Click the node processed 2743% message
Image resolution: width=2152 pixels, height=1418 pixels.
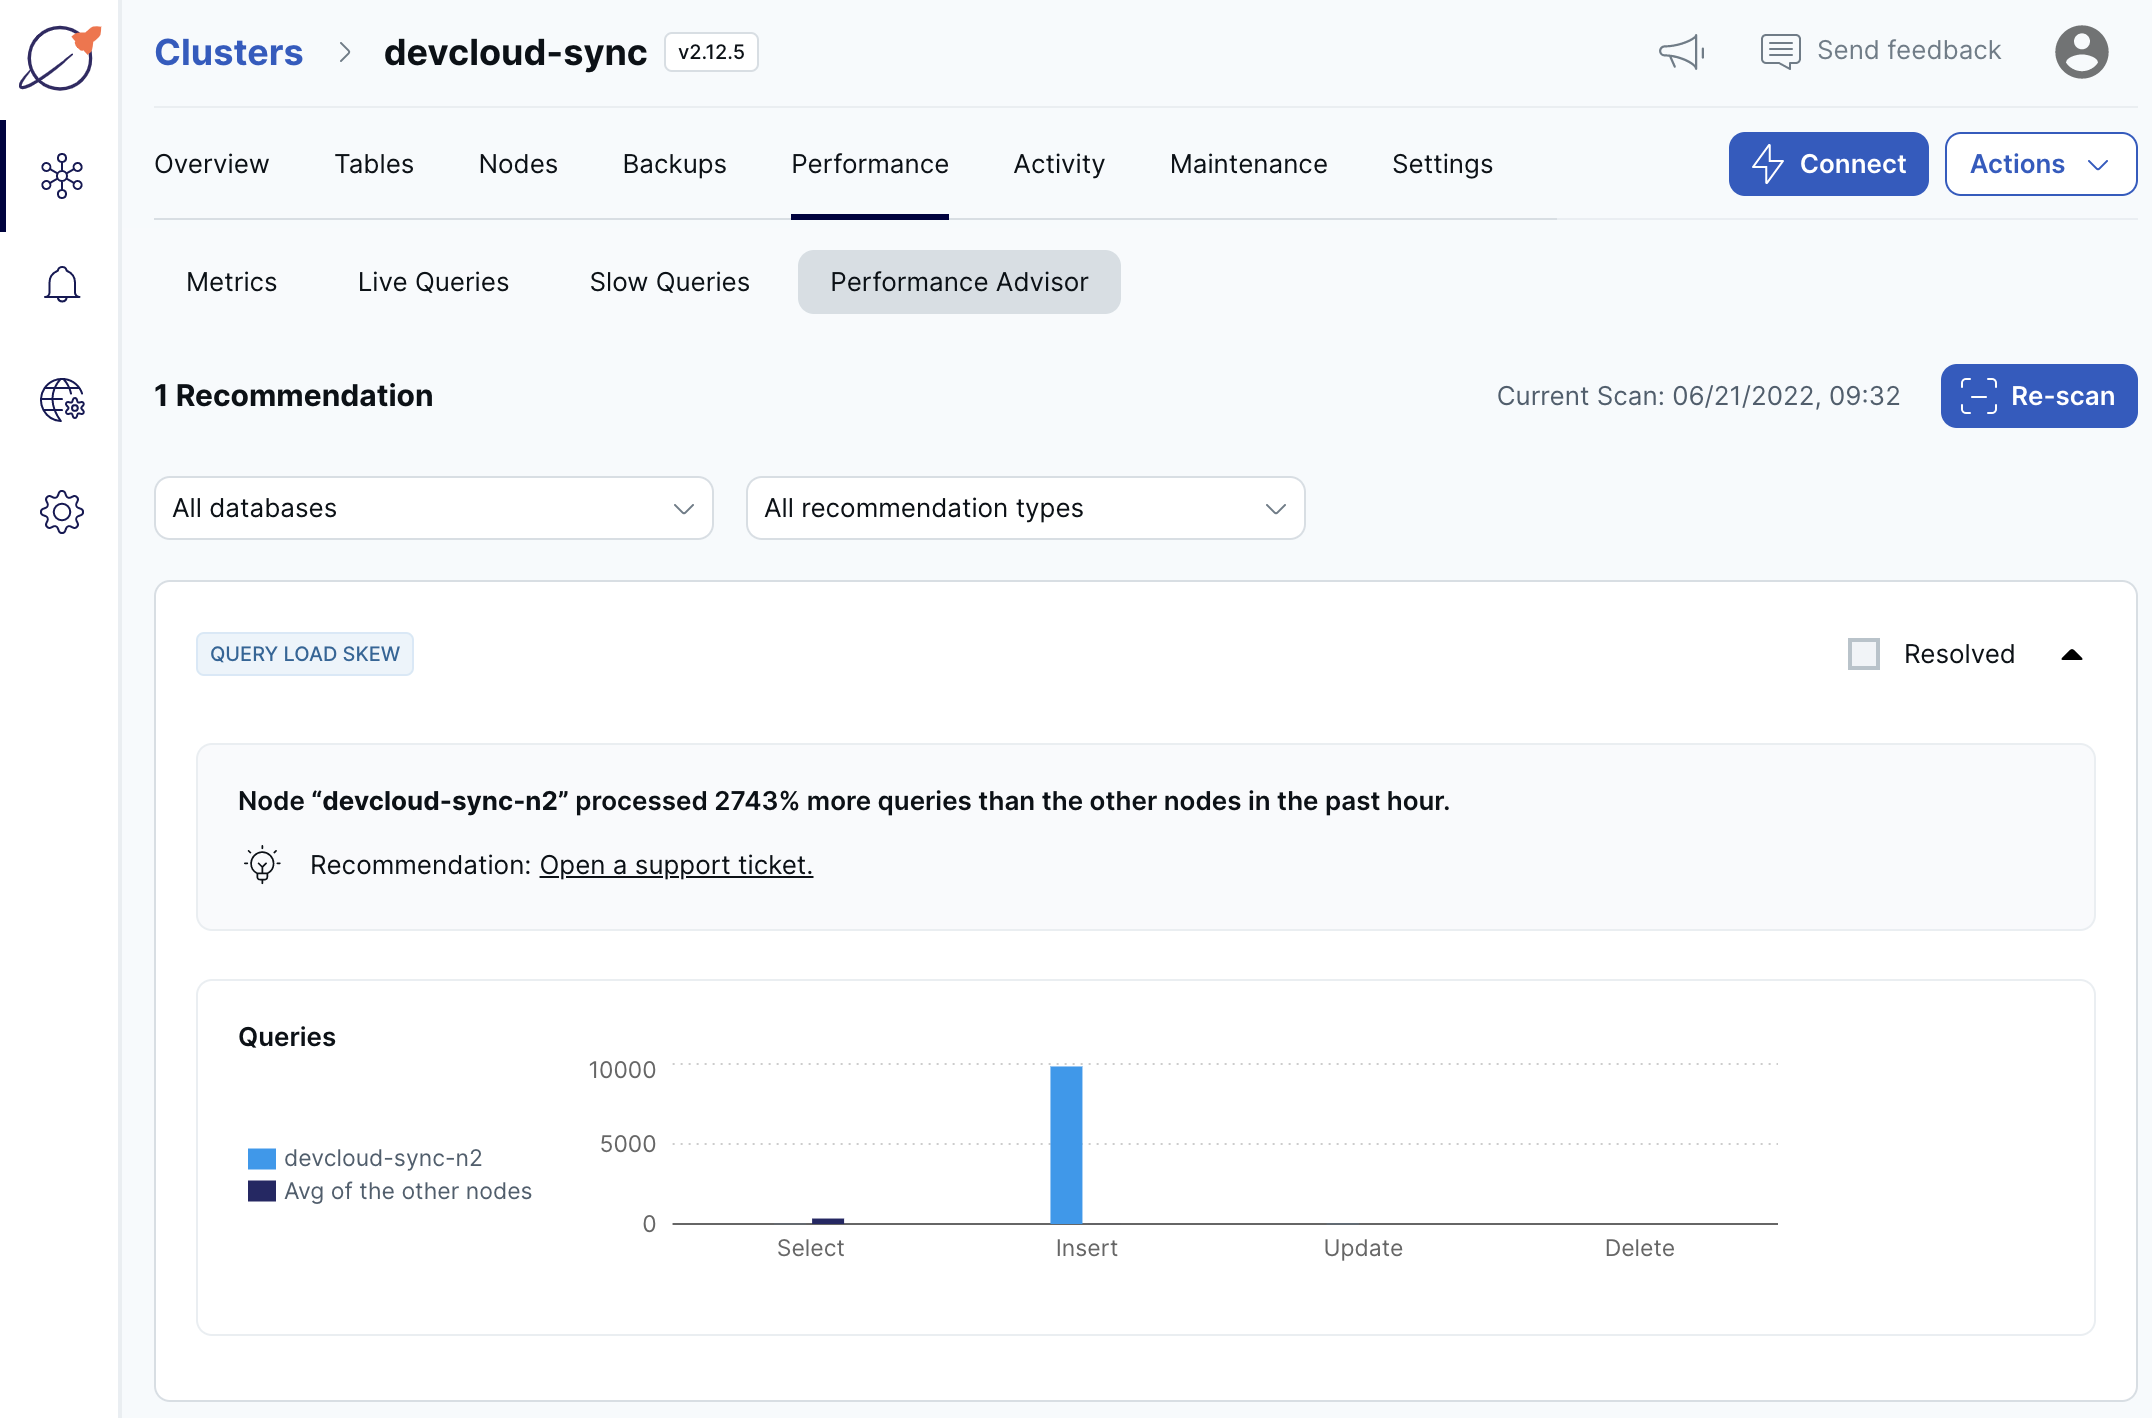point(844,801)
